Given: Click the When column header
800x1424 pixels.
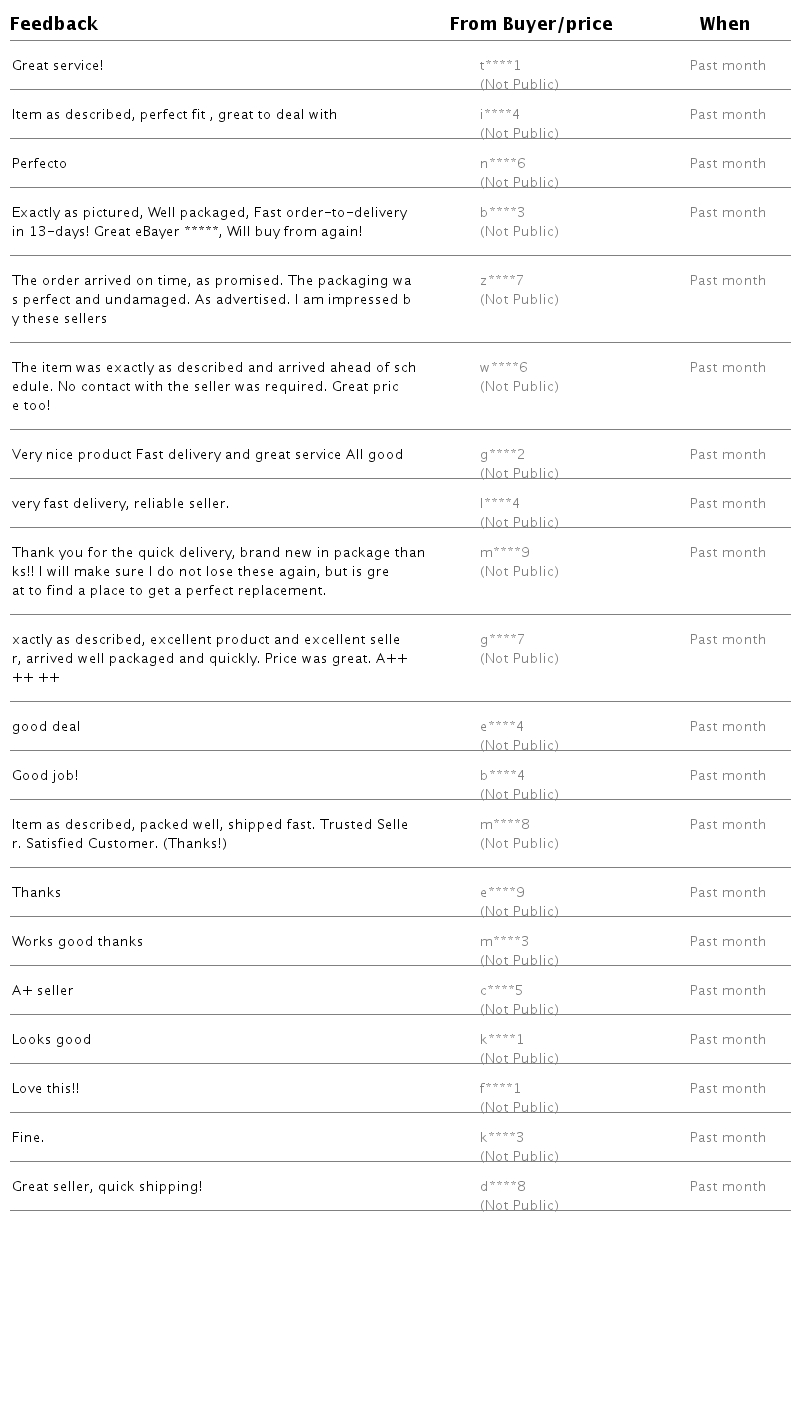Looking at the screenshot, I should tap(724, 24).
